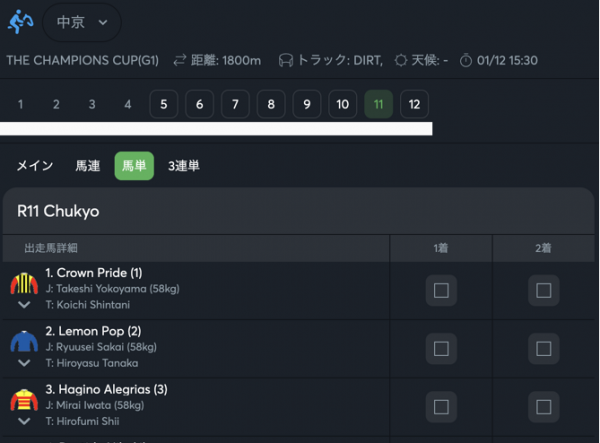Check Lemon Pop 2着 checkbox
Viewport: 600px width, 443px height.
pos(544,349)
